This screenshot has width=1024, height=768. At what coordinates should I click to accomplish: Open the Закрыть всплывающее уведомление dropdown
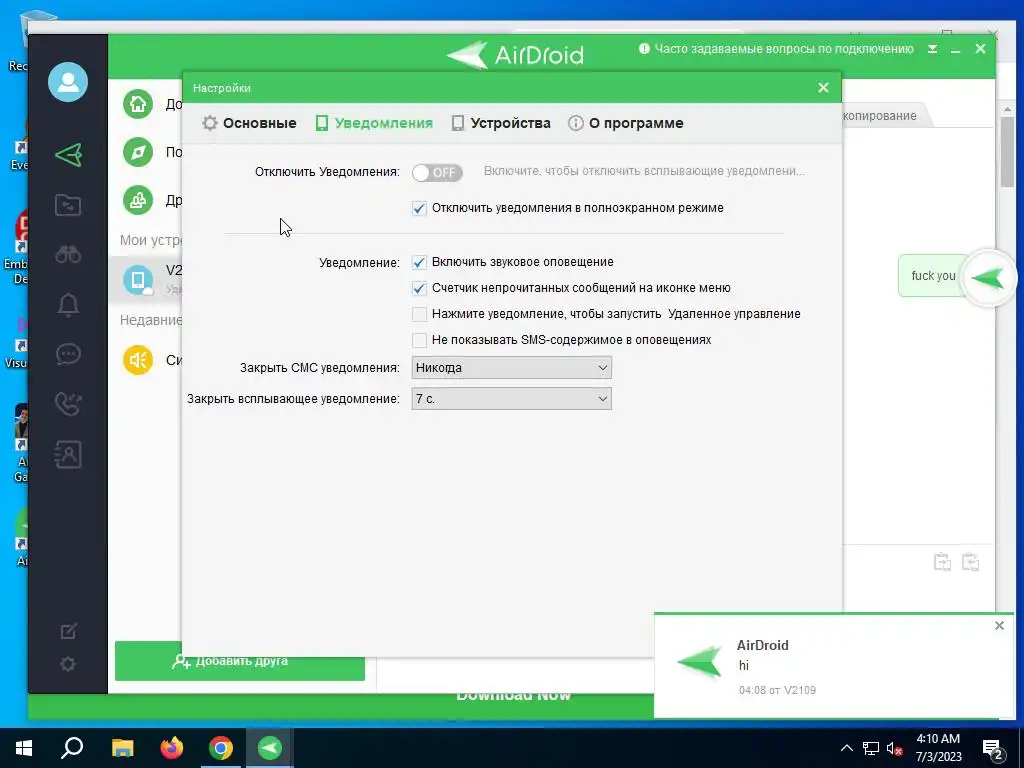511,399
